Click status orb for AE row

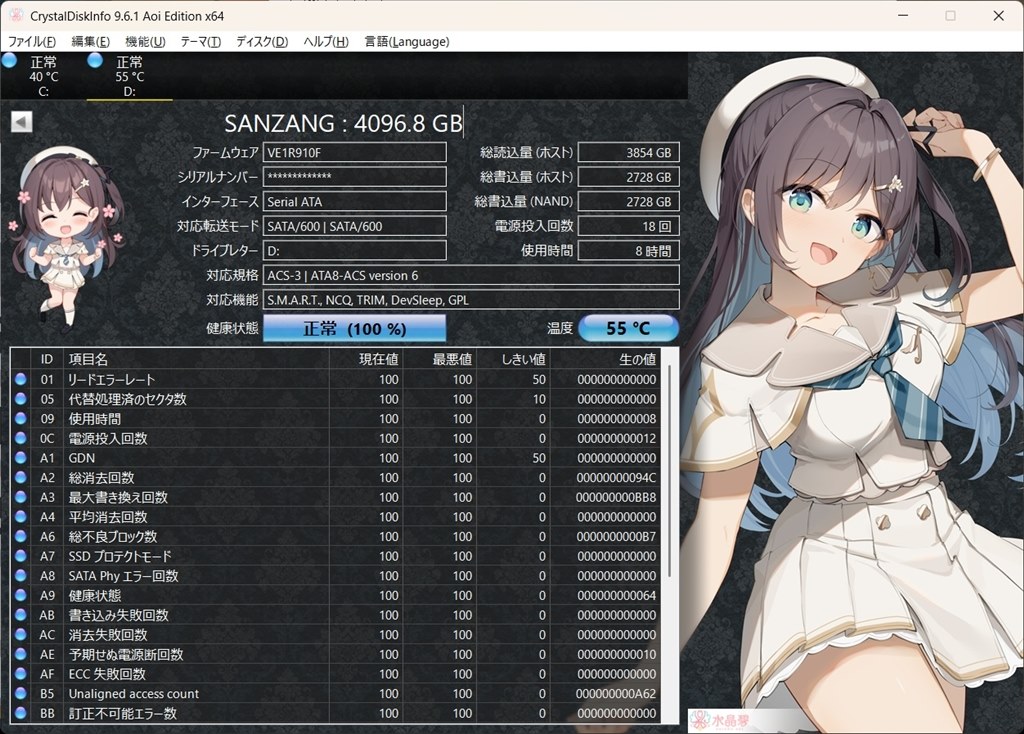click(20, 654)
